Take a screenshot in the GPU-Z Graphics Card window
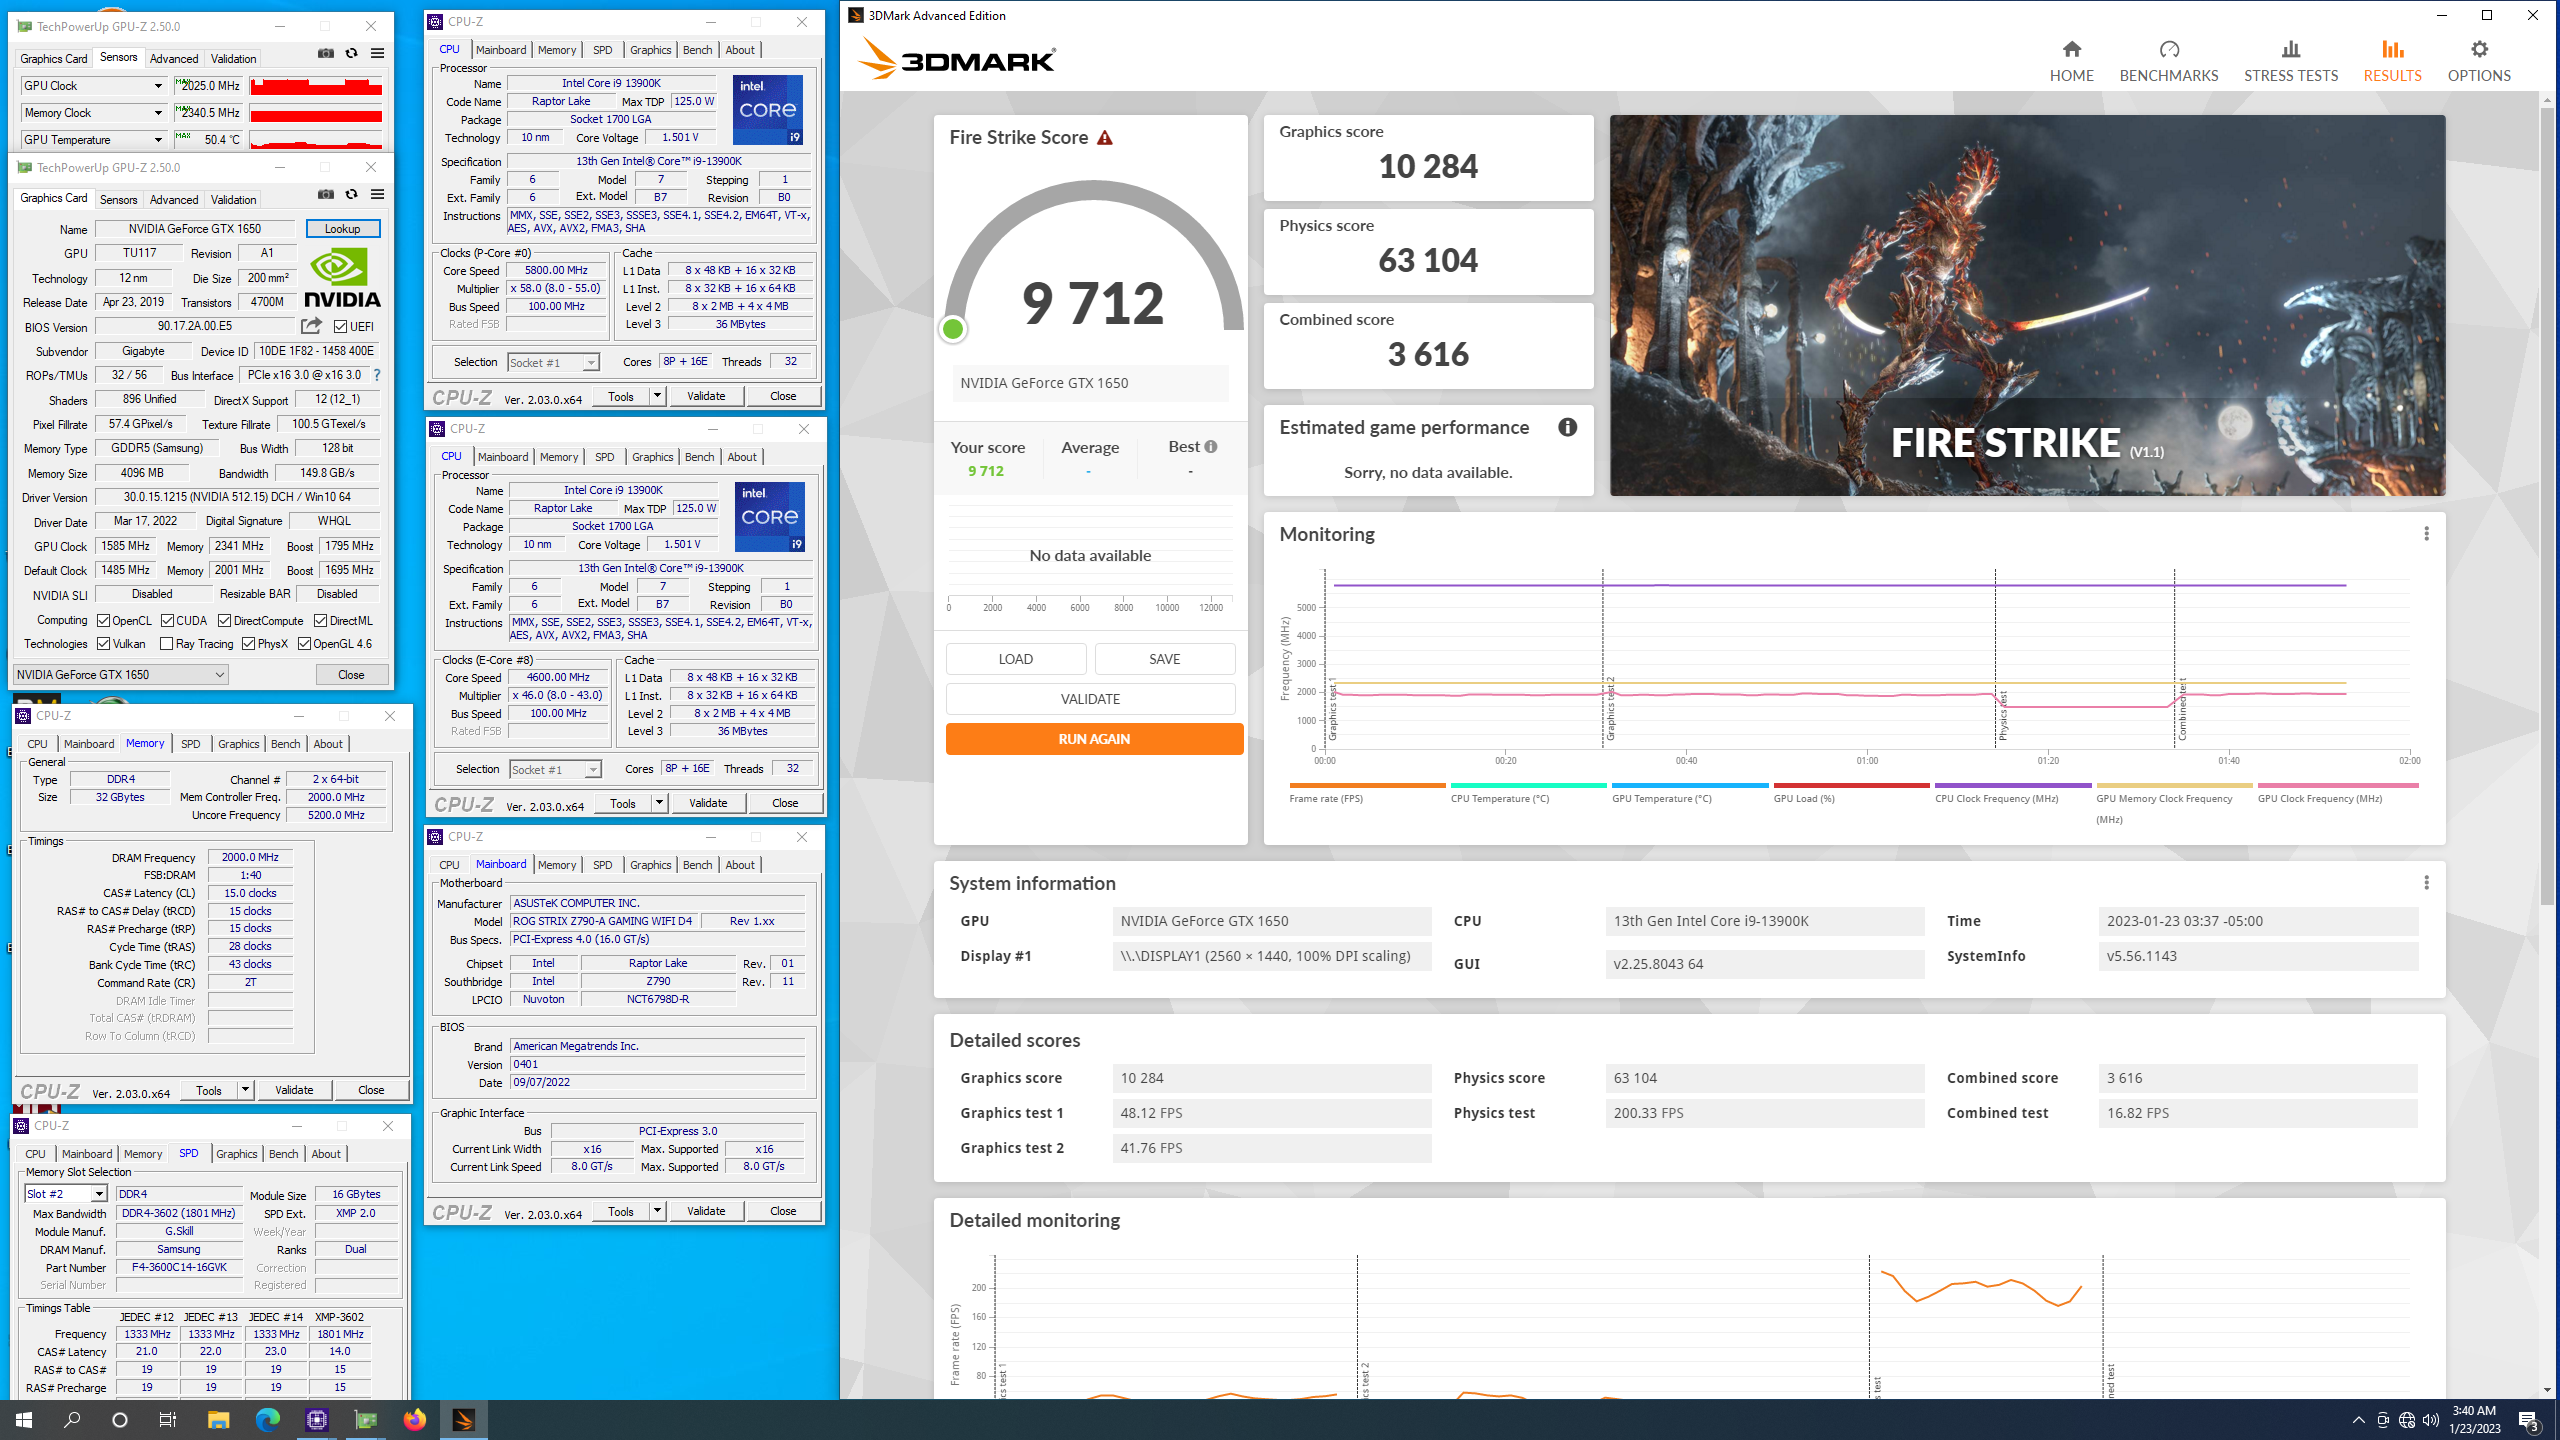Image resolution: width=2560 pixels, height=1440 pixels. (x=326, y=194)
